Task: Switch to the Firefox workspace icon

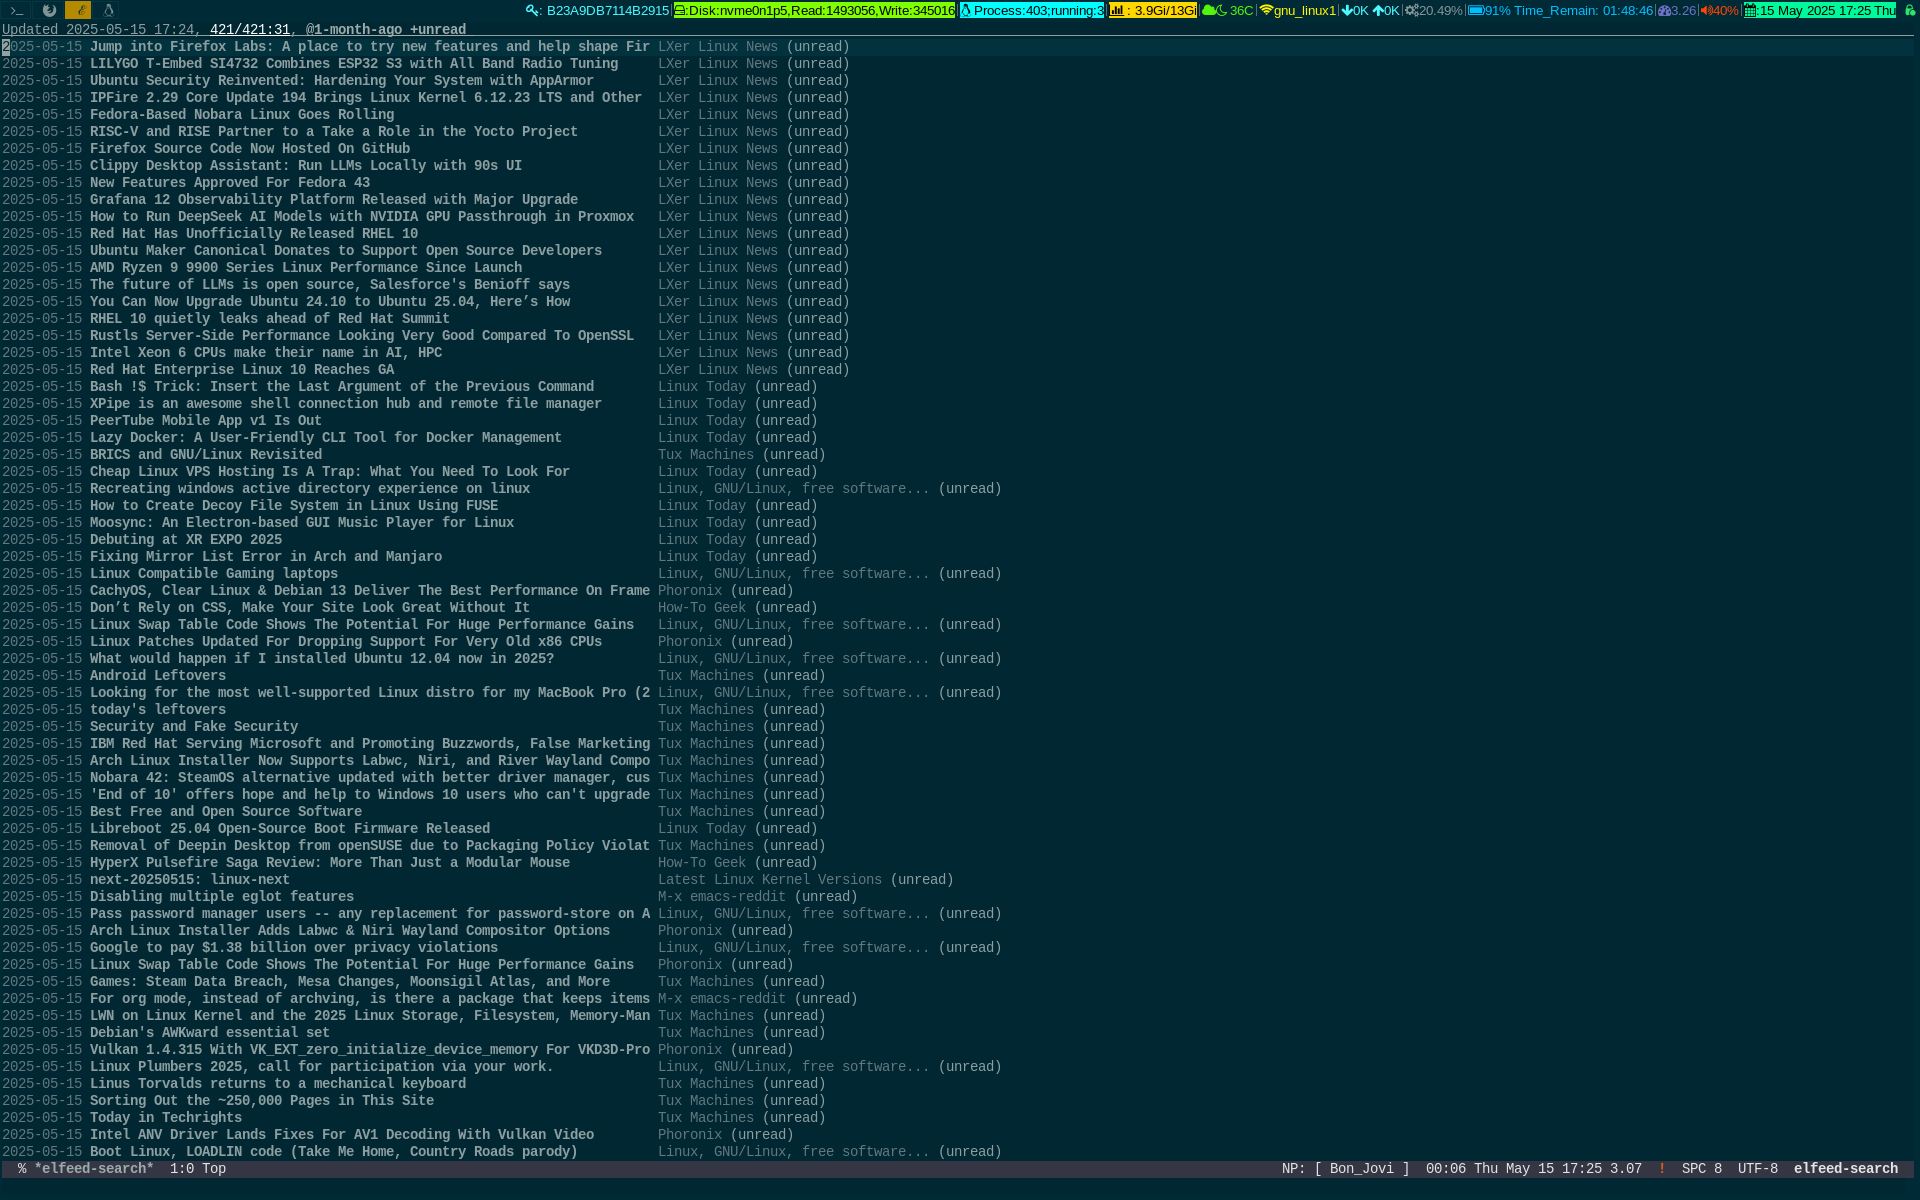Action: coord(48,11)
